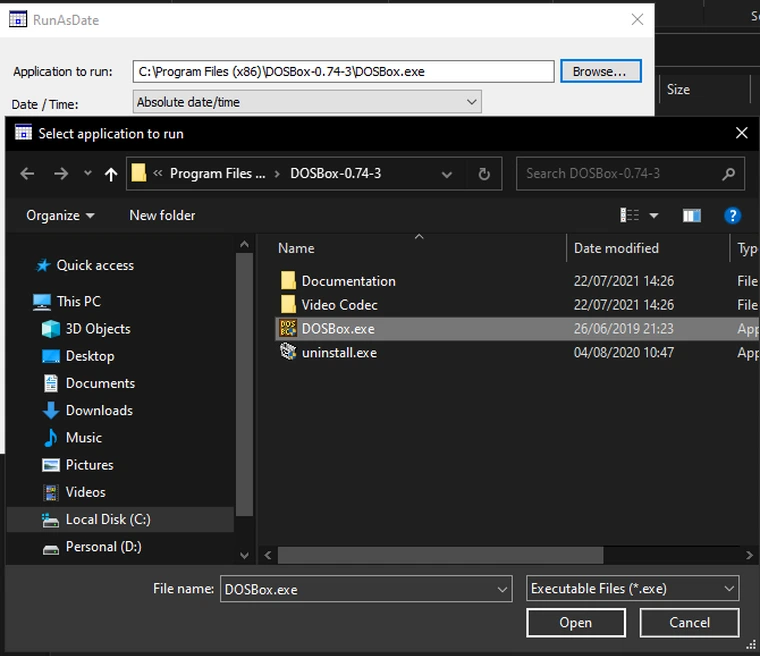Click Browse... in RunAsDate window
The width and height of the screenshot is (760, 656).
(x=601, y=71)
